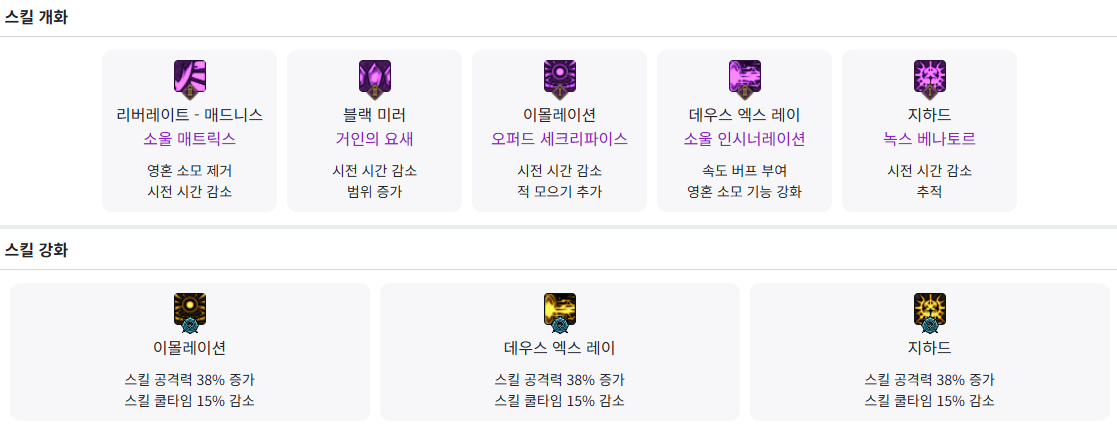The image size is (1117, 427).
Task: Open the 거인의 요새 link
Action: coord(375,139)
